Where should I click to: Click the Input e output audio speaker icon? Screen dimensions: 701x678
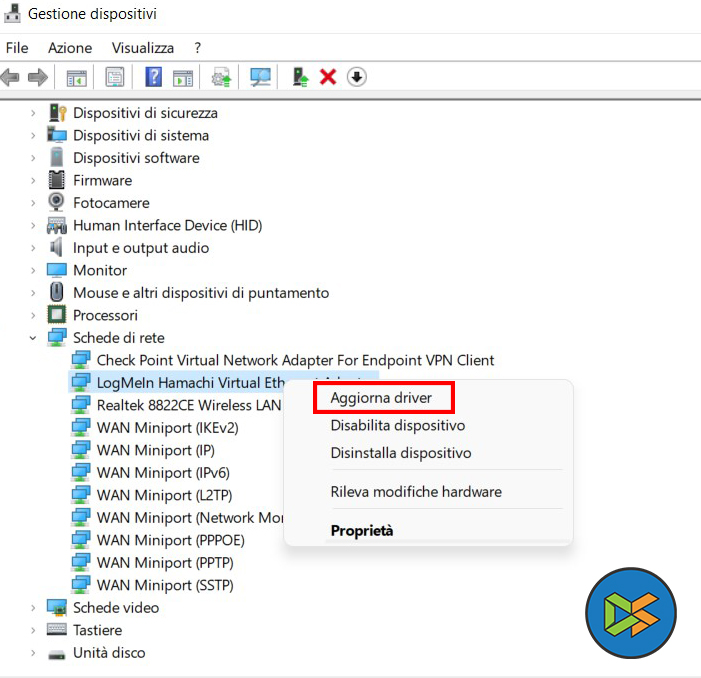coord(56,247)
